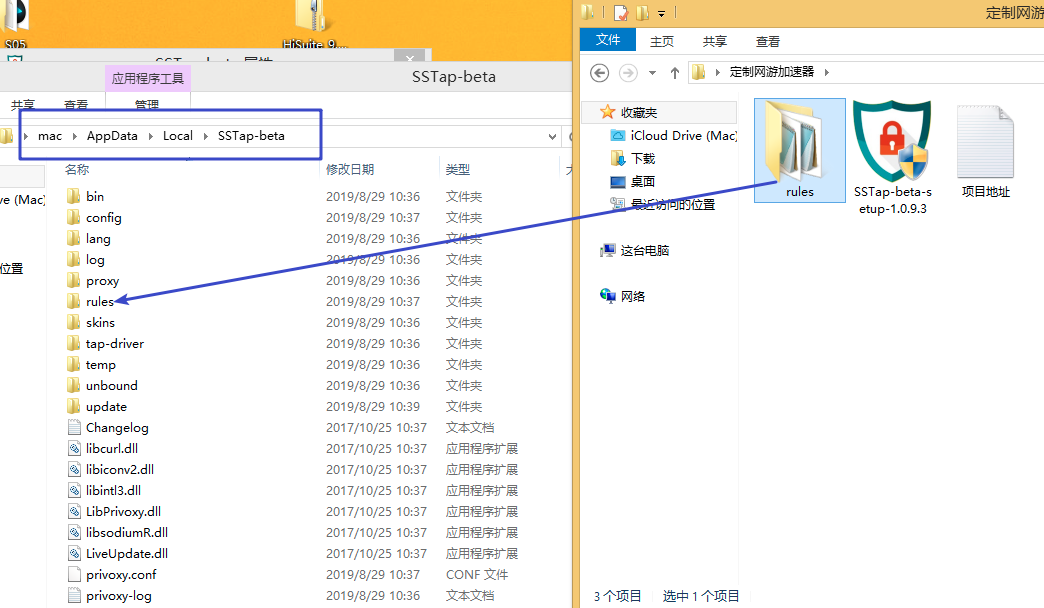This screenshot has height=608, width=1044.
Task: Select the privoxy-log file name
Action: (119, 595)
